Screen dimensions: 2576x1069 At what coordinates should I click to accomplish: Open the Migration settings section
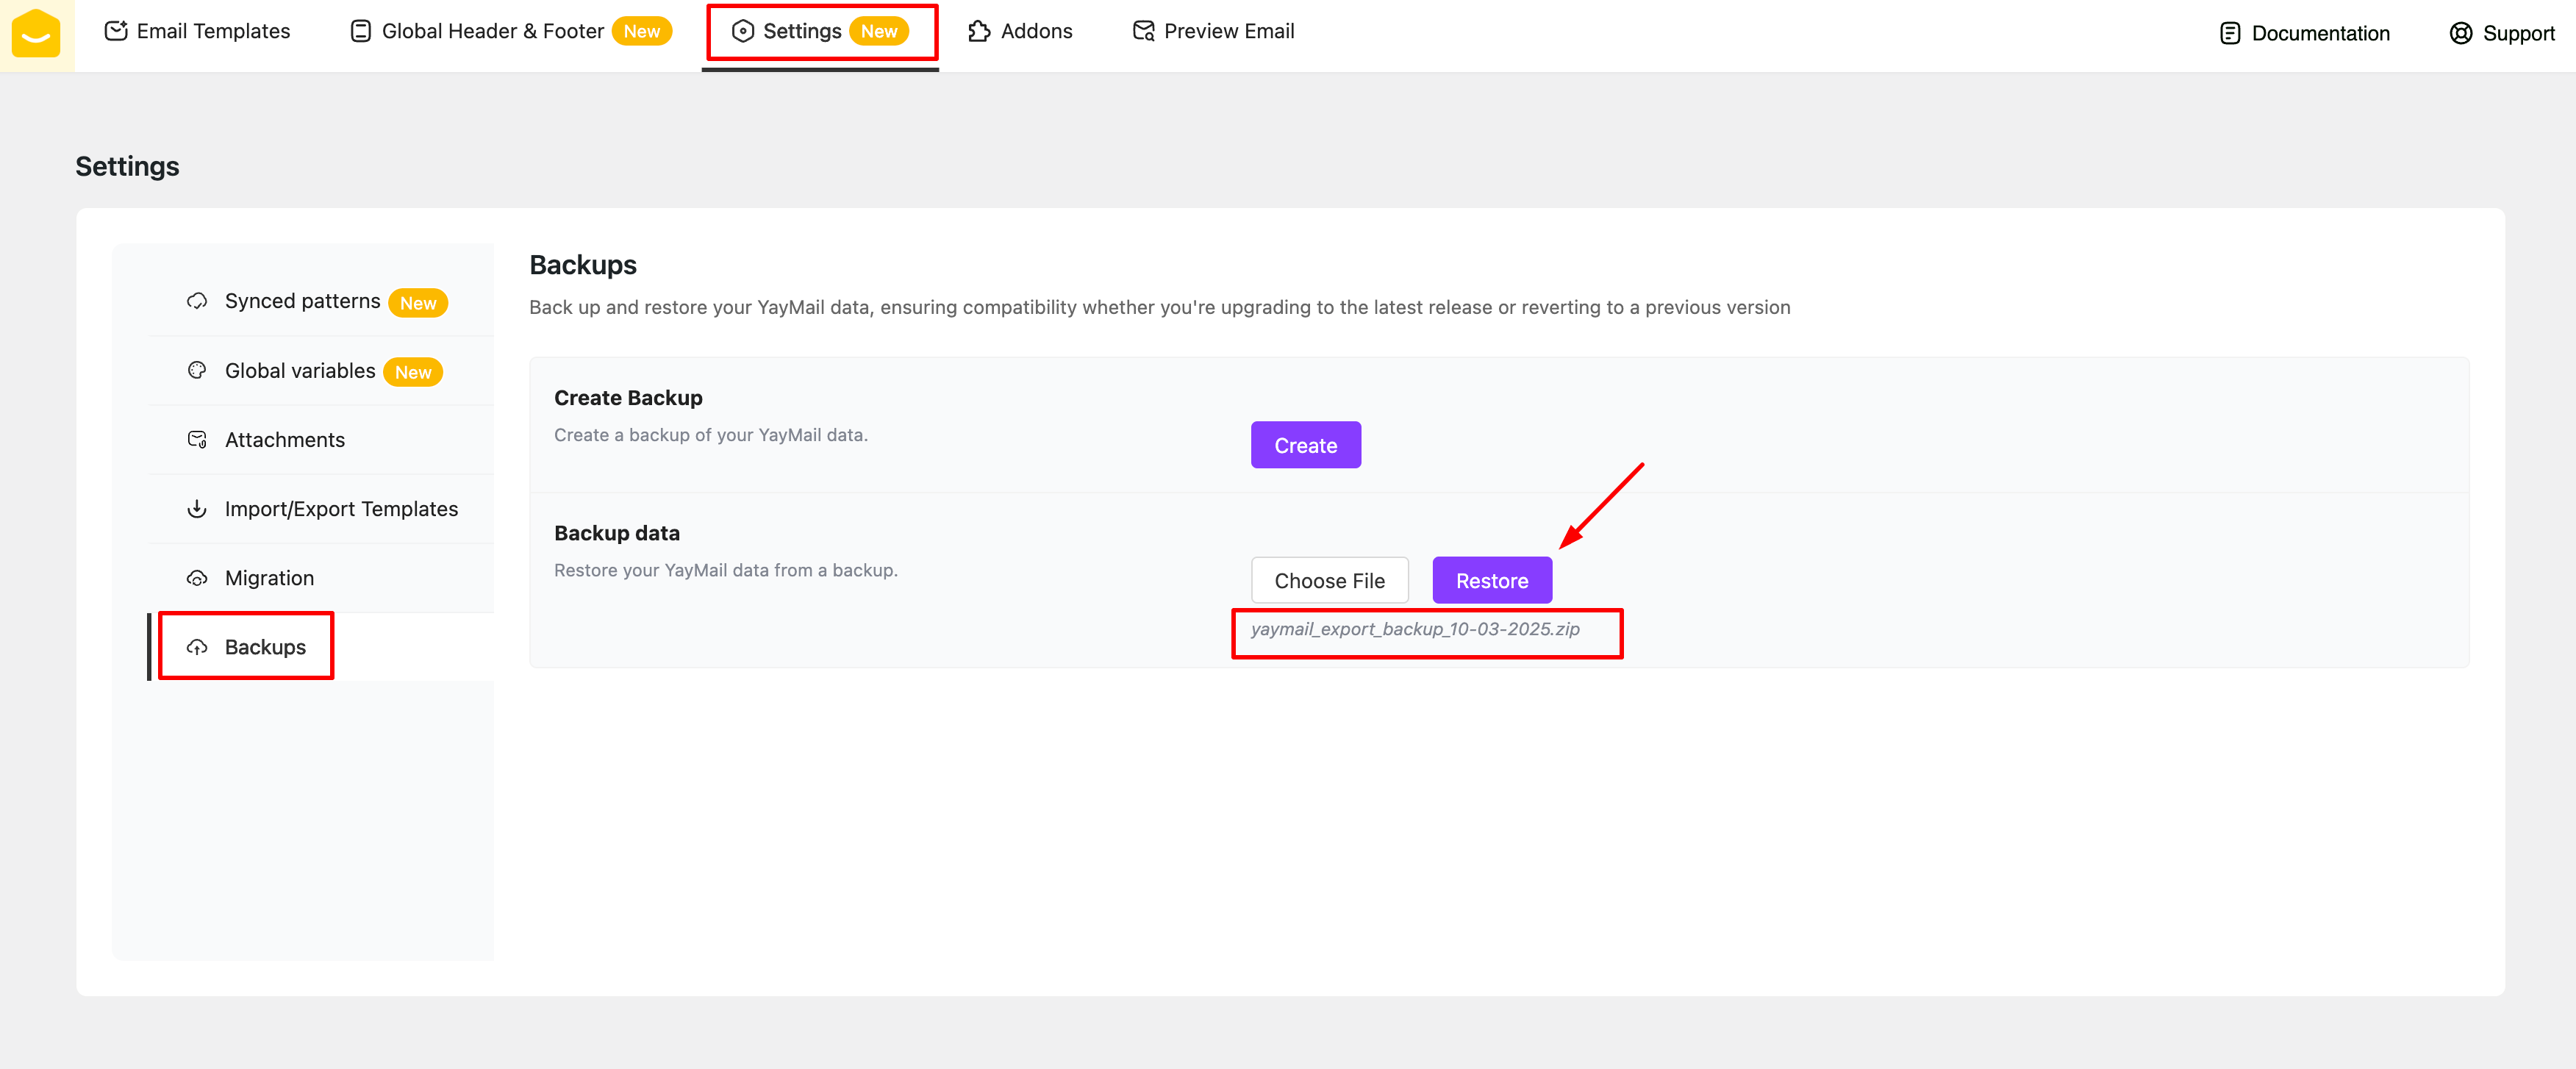[x=269, y=578]
